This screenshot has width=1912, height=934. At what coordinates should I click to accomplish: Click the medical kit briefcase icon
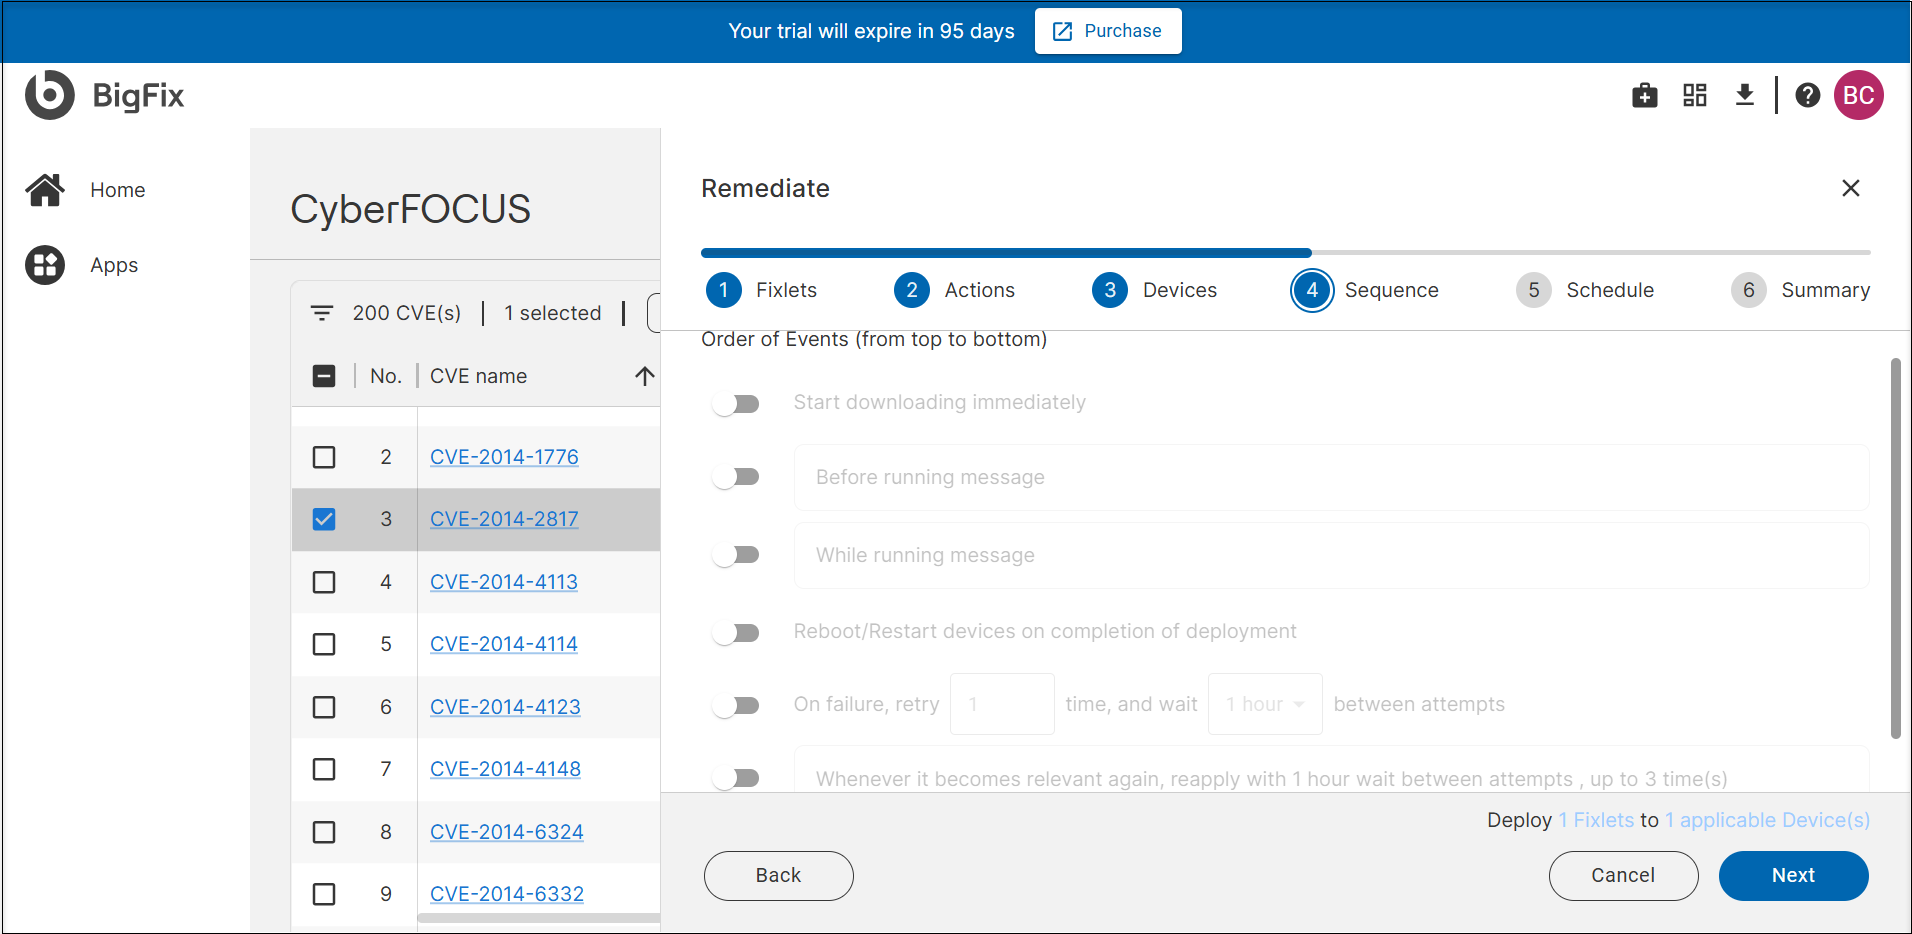click(1644, 95)
